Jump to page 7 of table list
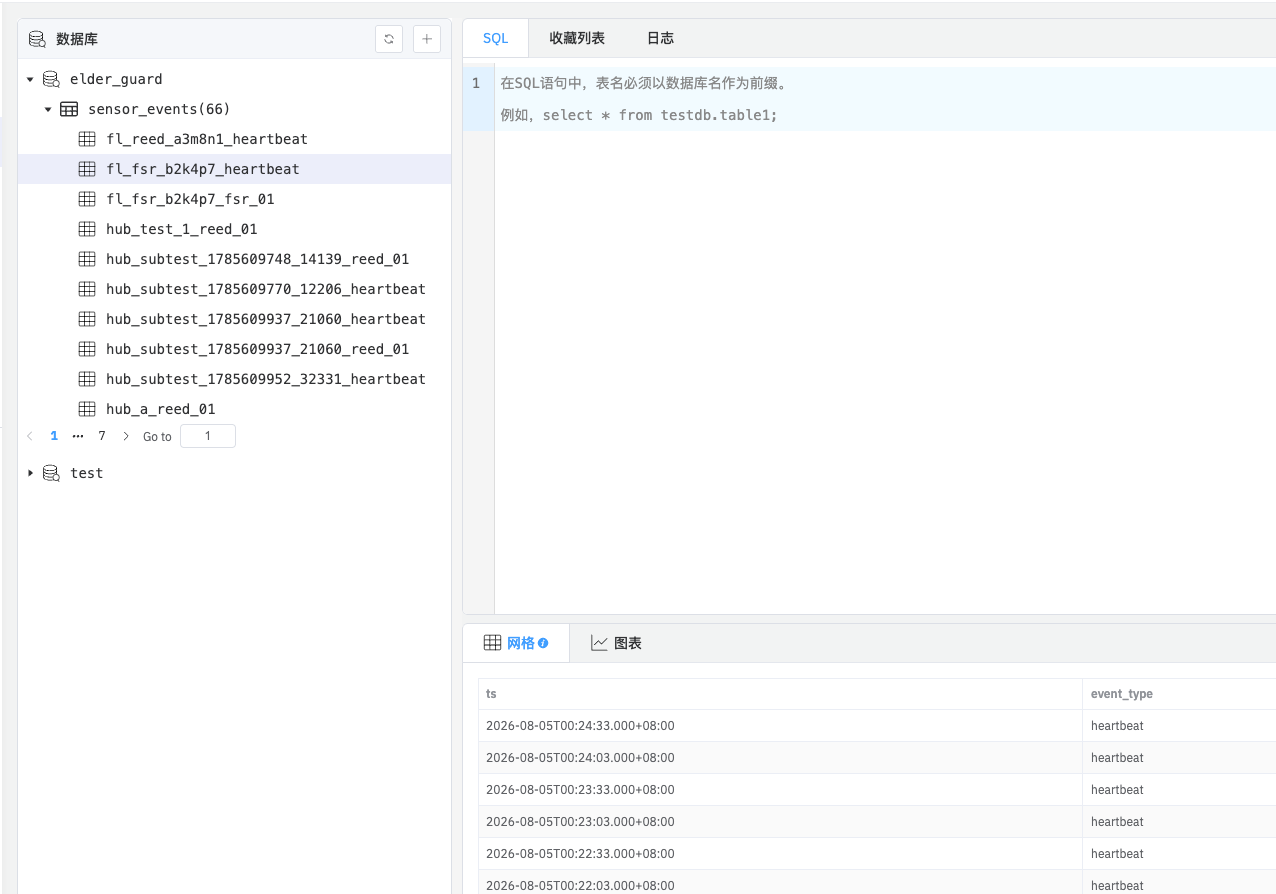 point(102,436)
